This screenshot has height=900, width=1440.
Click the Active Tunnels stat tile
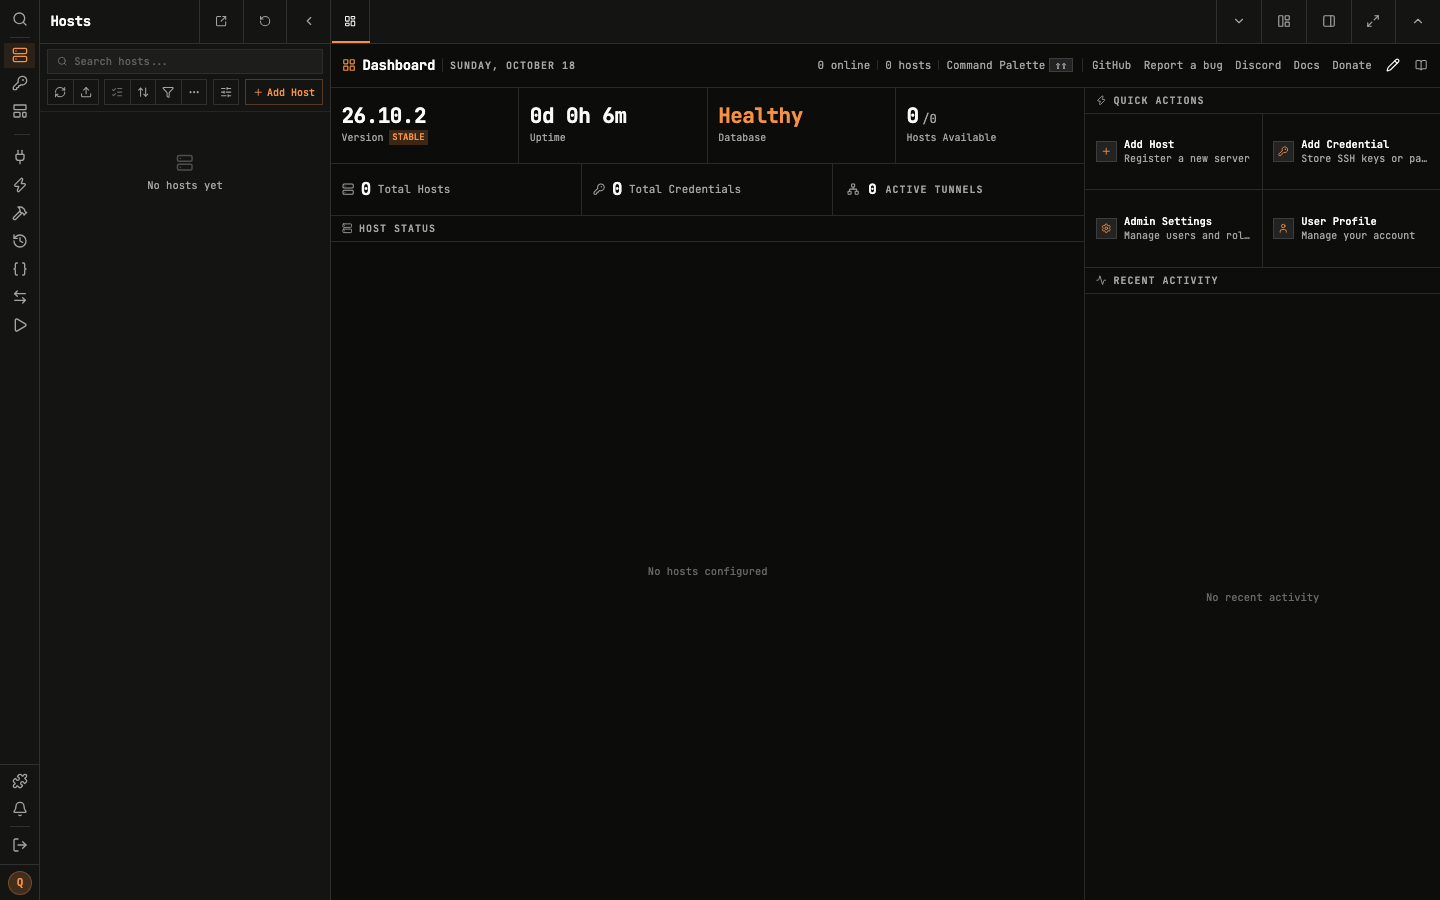958,189
